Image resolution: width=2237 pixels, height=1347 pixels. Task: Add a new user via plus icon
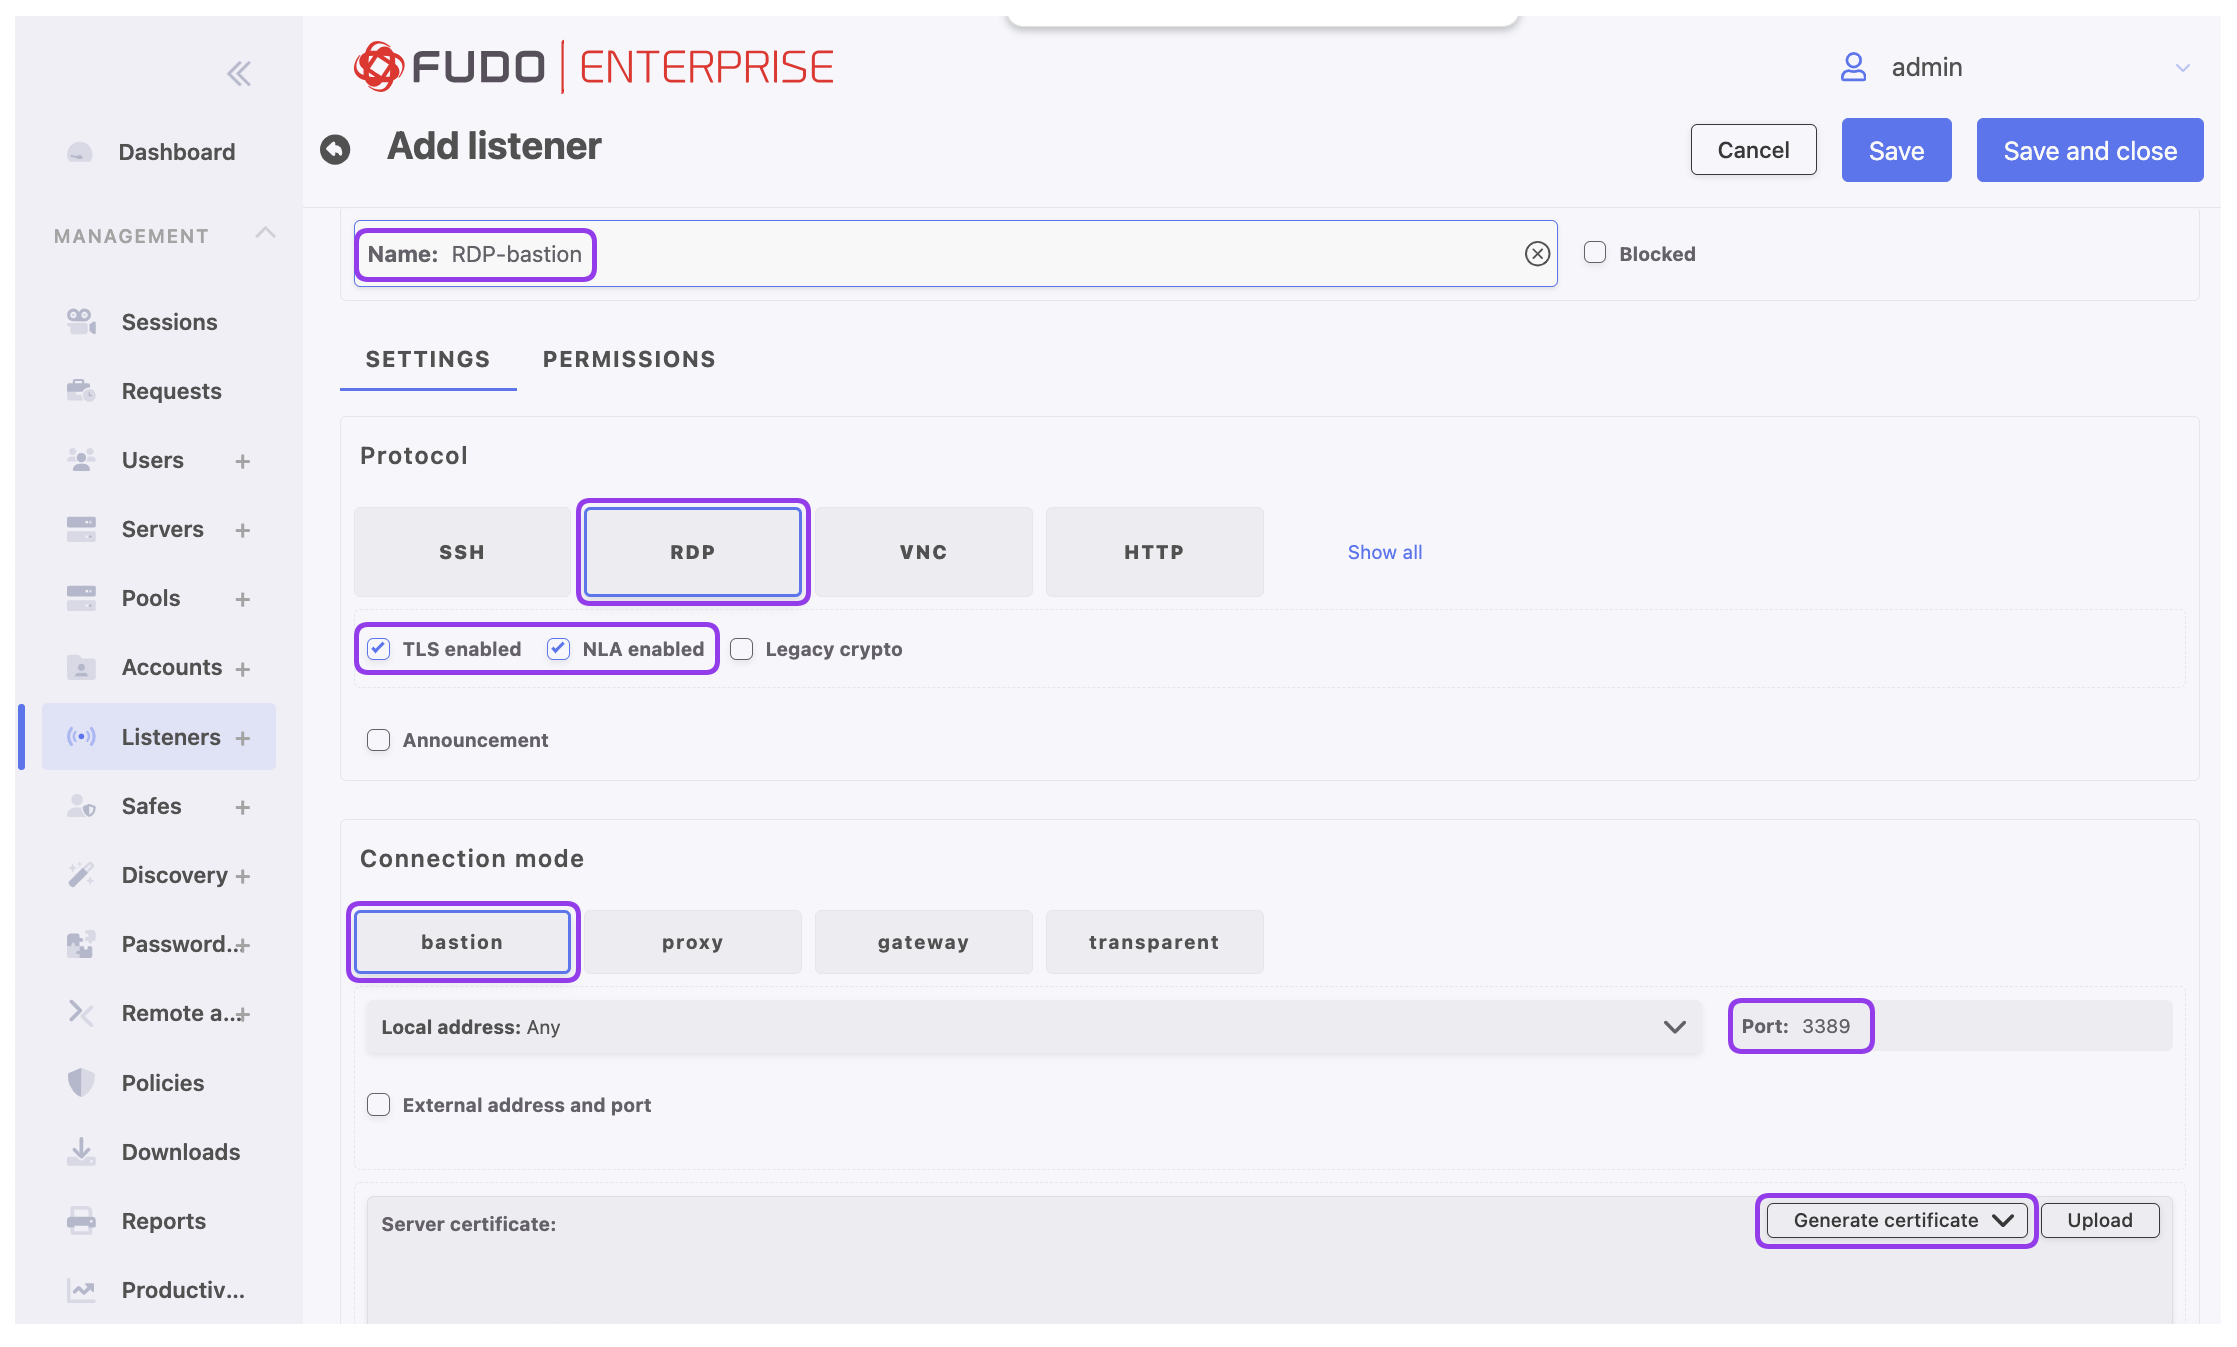point(242,461)
